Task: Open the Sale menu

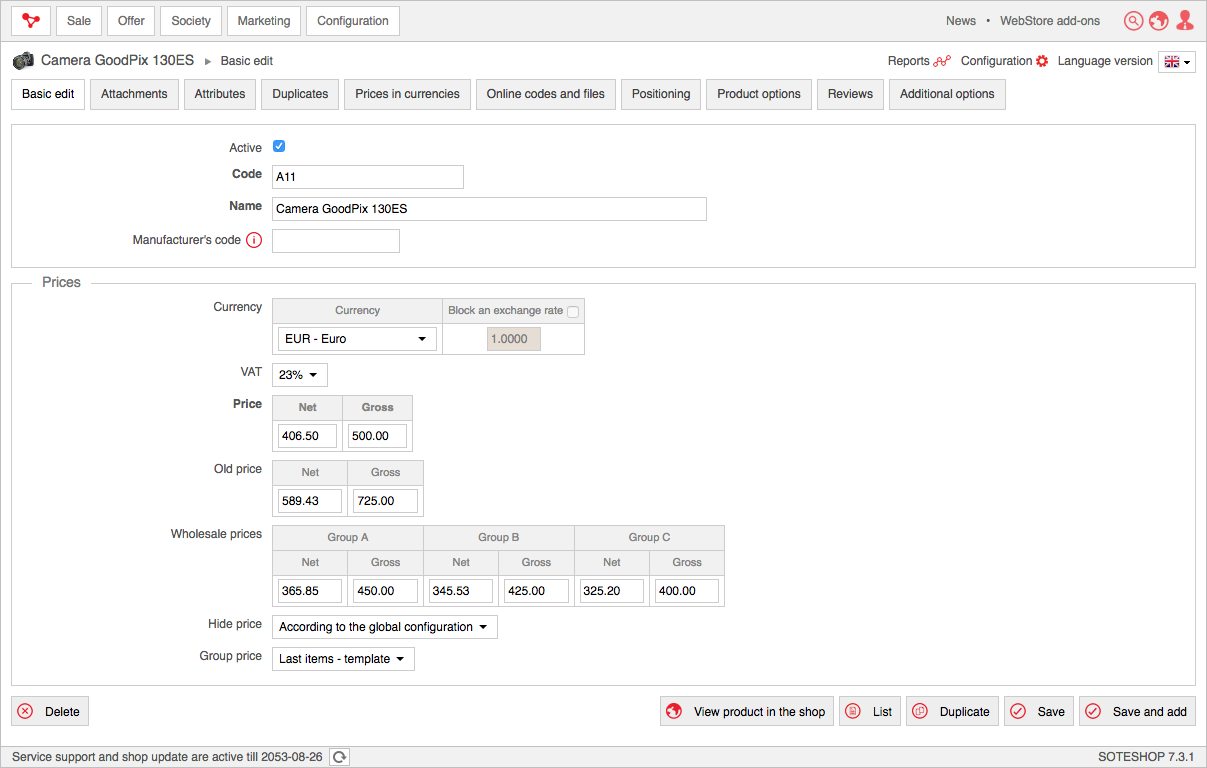Action: pyautogui.click(x=79, y=21)
